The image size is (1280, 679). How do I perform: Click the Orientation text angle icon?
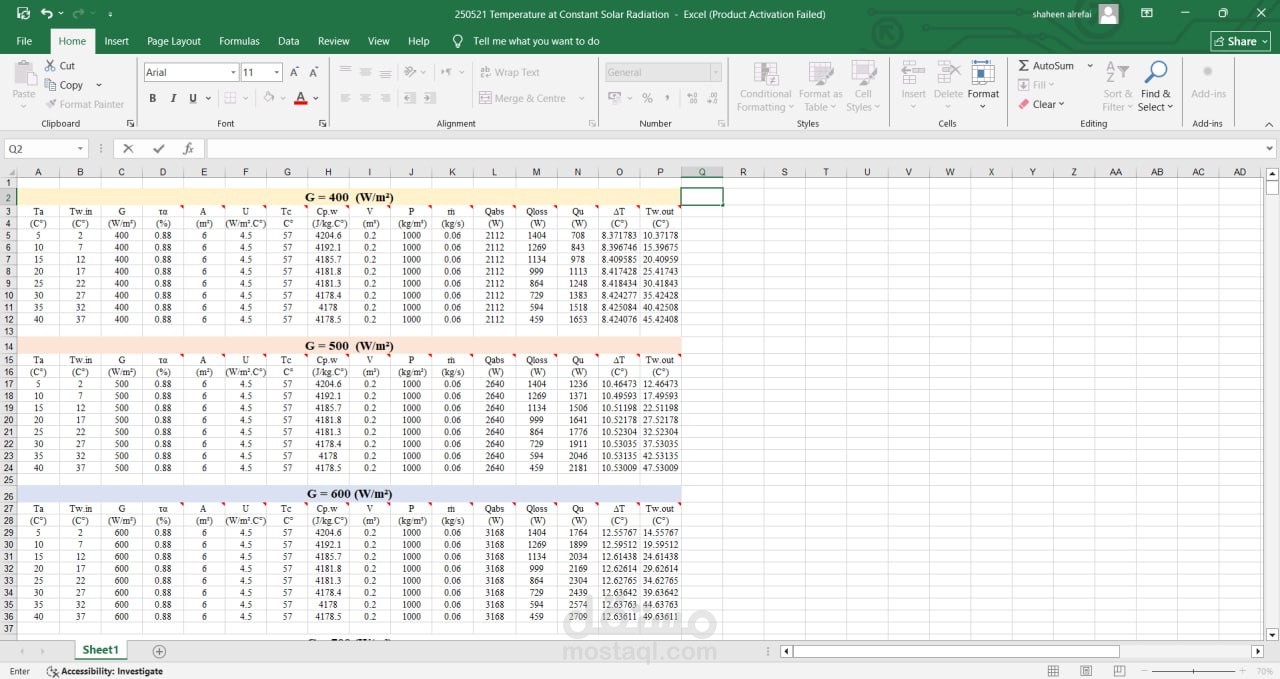pyautogui.click(x=410, y=72)
